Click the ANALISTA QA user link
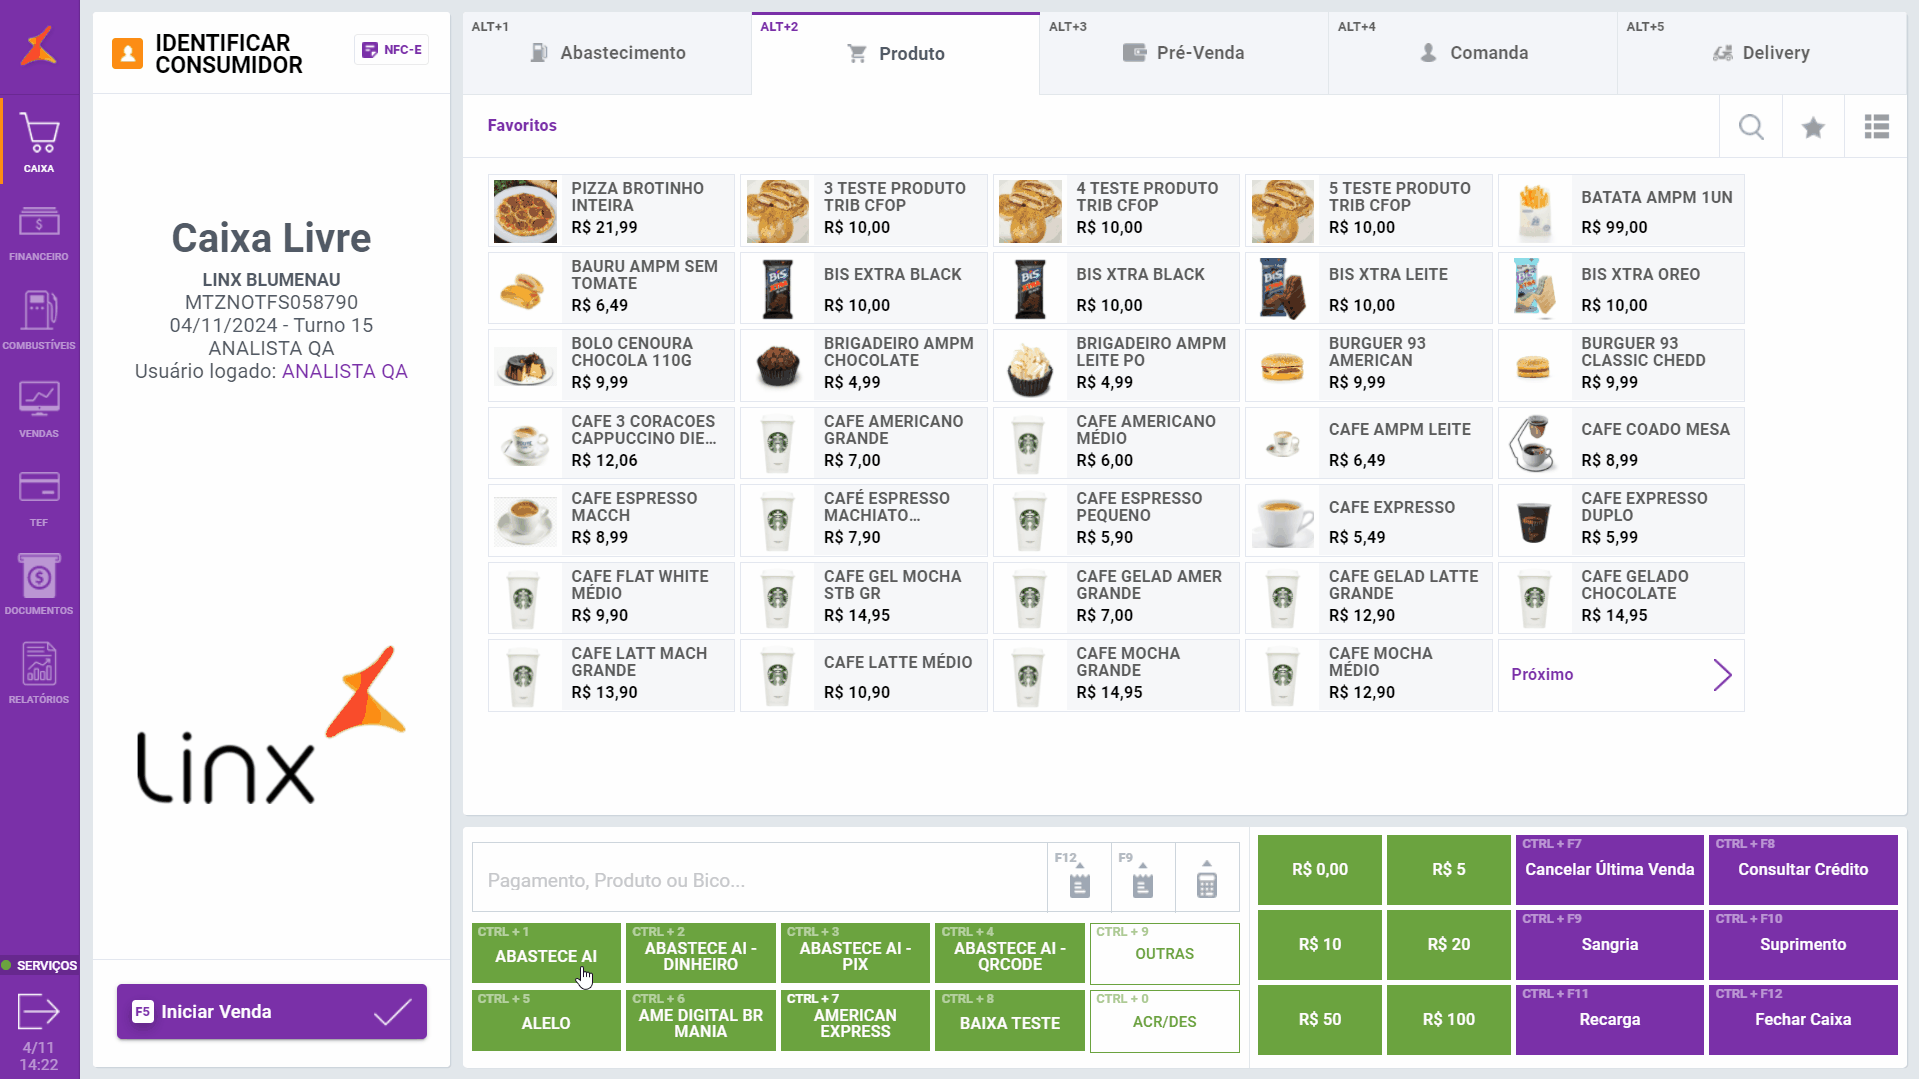This screenshot has width=1919, height=1079. coord(345,371)
